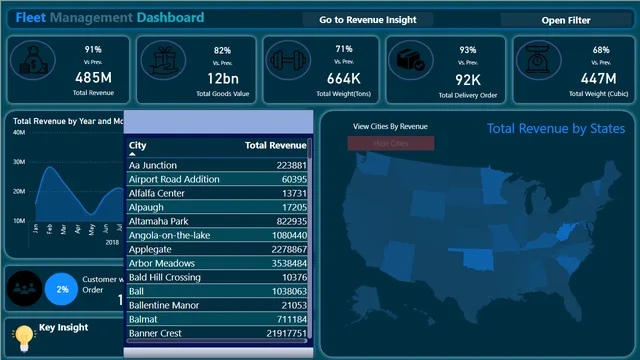Select the Balmat row
Viewport: 640px width, 360px height.
[x=218, y=319]
